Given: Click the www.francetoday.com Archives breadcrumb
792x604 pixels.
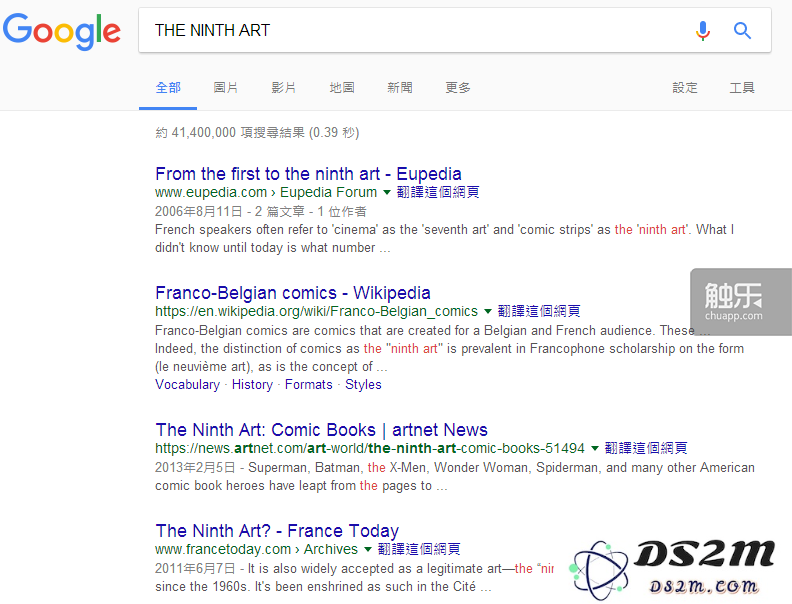Looking at the screenshot, I should 256,549.
